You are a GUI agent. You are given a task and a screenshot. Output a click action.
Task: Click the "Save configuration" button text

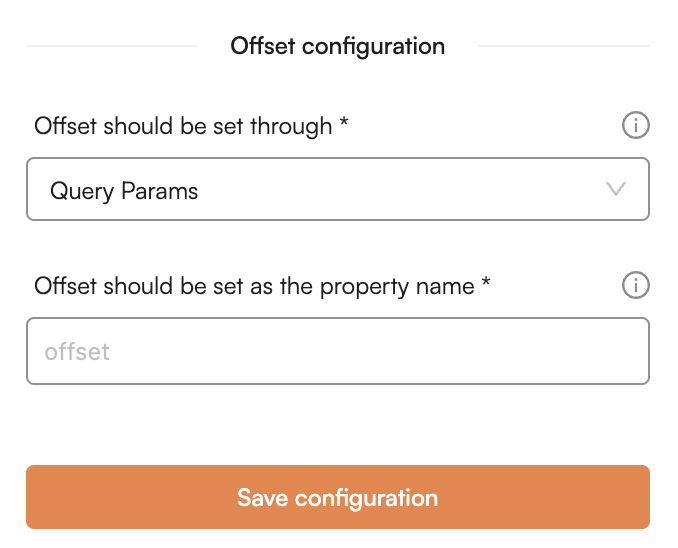[x=337, y=497]
